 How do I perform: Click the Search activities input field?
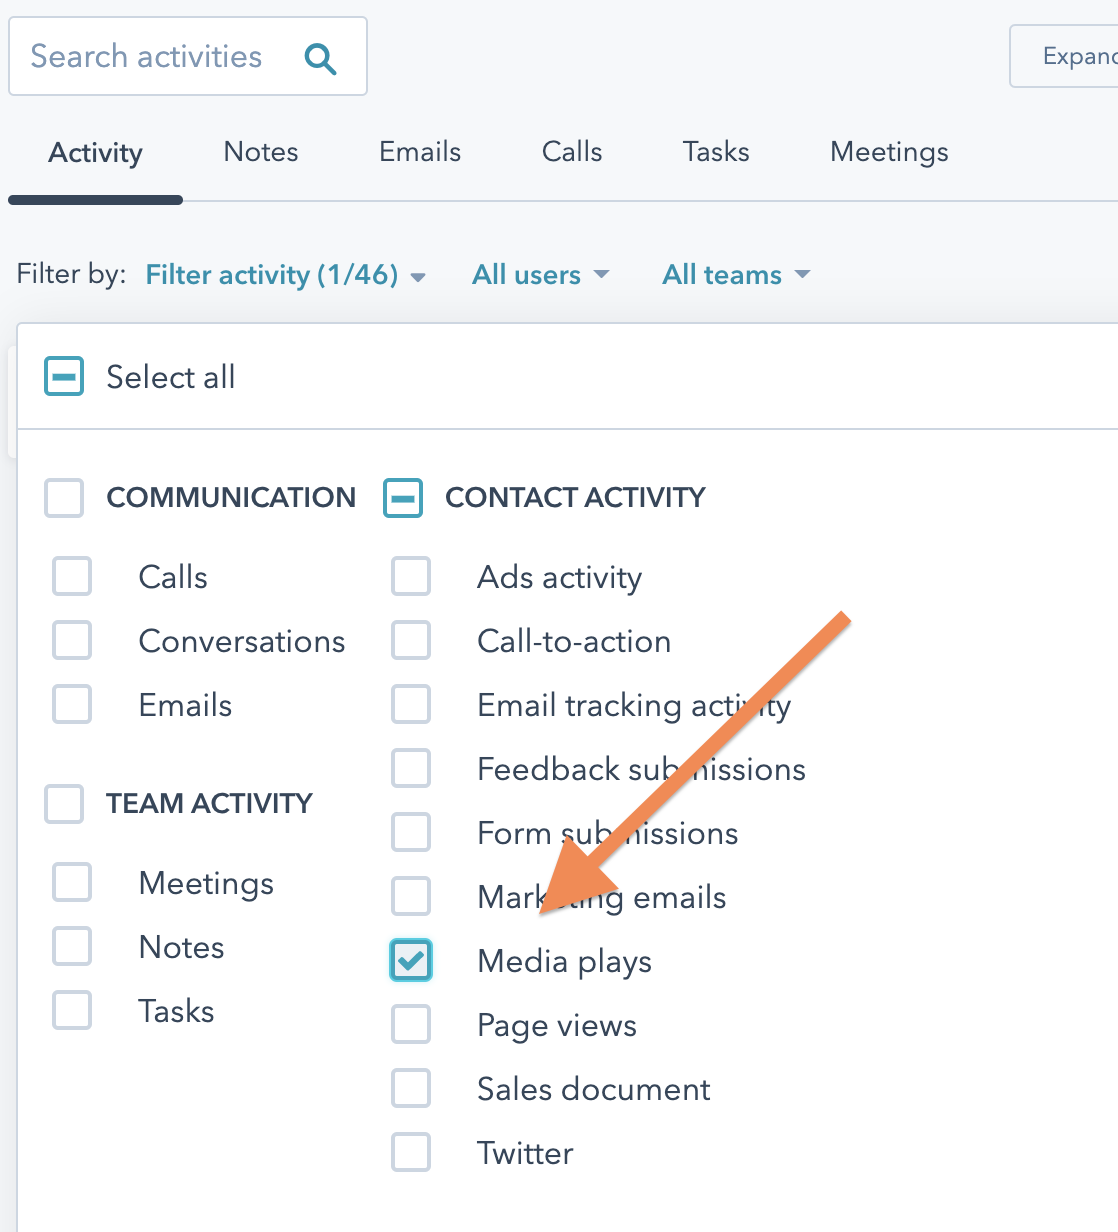click(x=150, y=57)
